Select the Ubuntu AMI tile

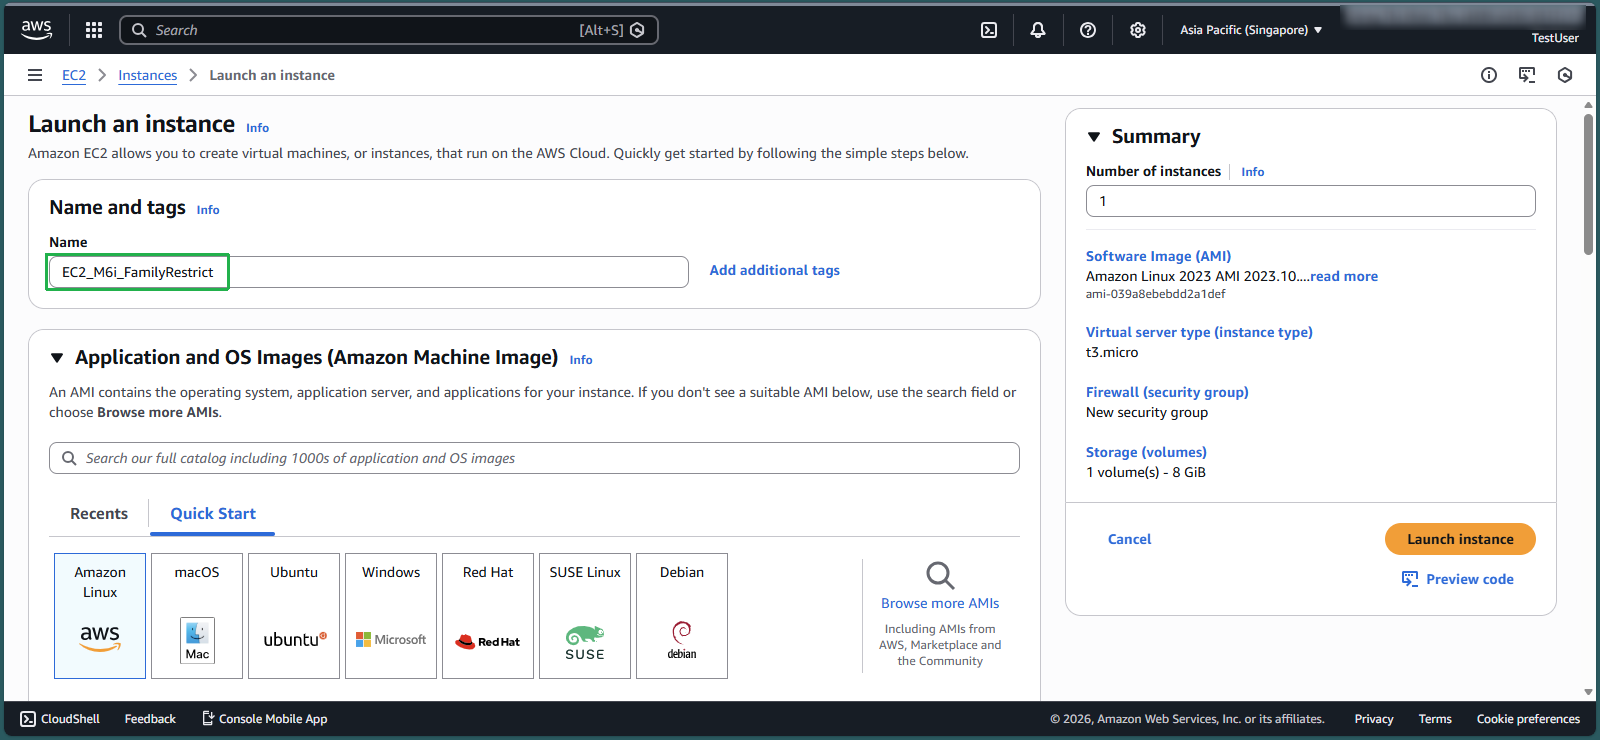(x=294, y=615)
